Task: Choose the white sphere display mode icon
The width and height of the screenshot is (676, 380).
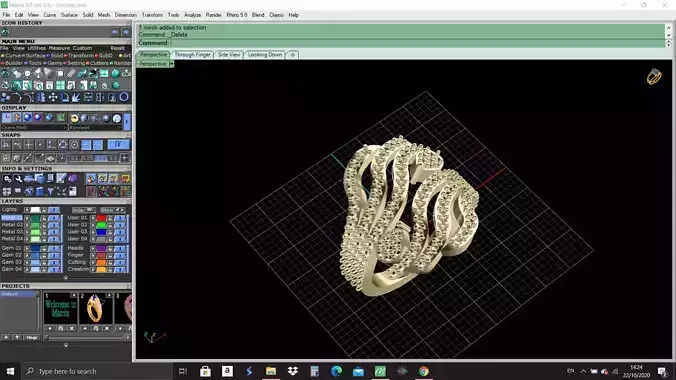Action: (x=117, y=118)
